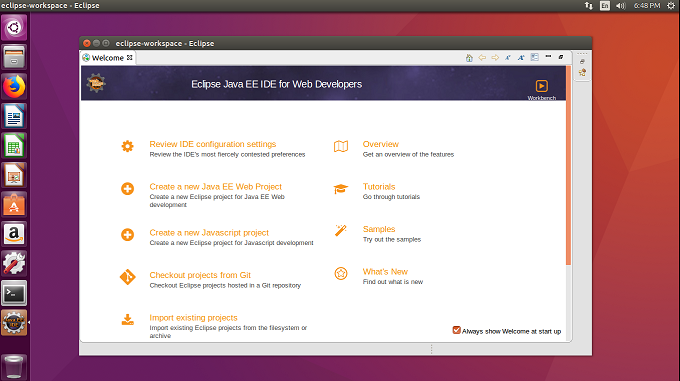Open Firefox from the Ubuntu launcher
The height and width of the screenshot is (381, 680).
14,86
